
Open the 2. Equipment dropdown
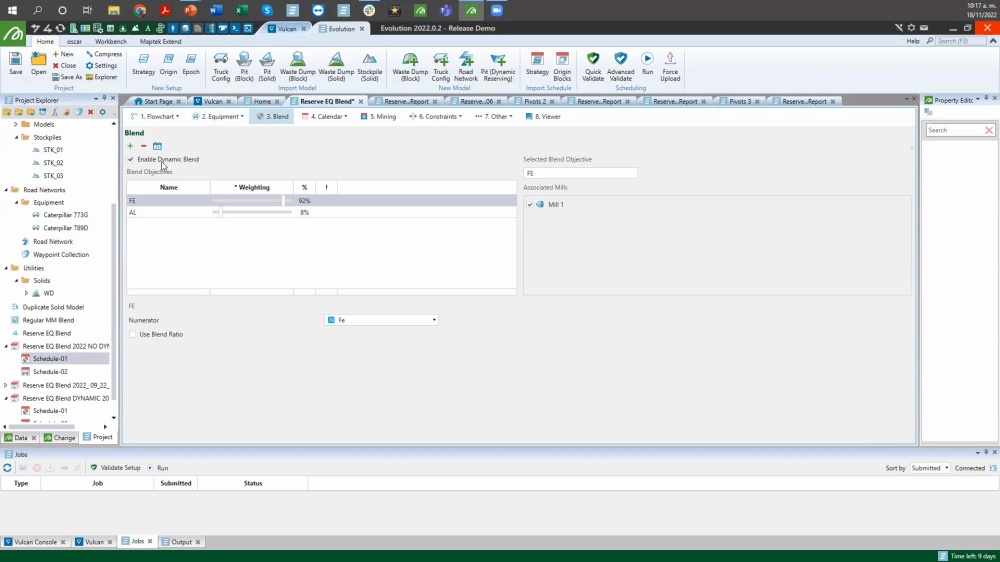tap(218, 117)
